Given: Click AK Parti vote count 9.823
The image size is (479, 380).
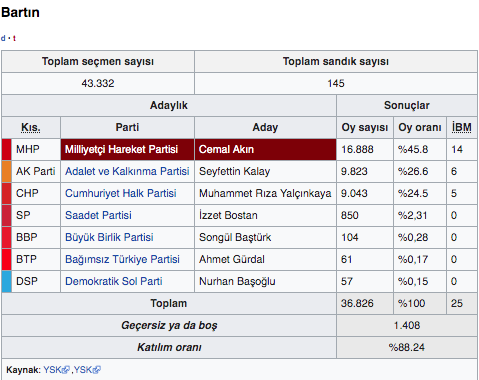Looking at the screenshot, I should pos(354,171).
